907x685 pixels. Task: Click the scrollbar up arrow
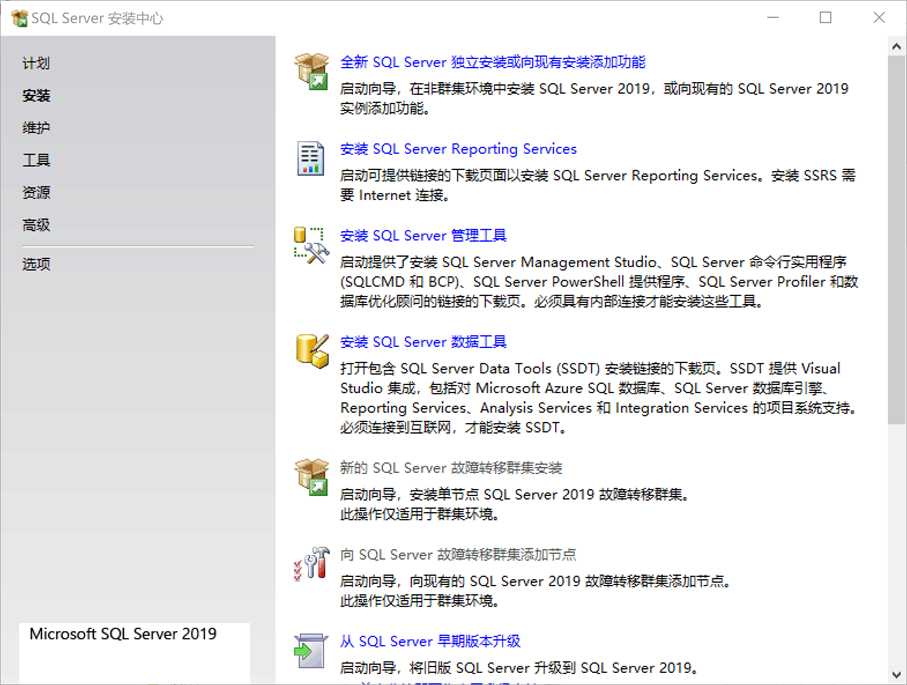click(897, 46)
